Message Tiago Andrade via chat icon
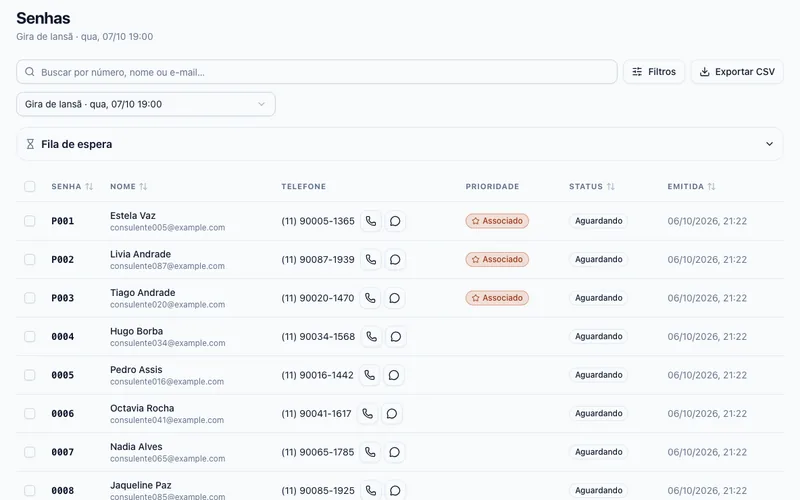Screen dimensions: 800x500 [x=394, y=298]
